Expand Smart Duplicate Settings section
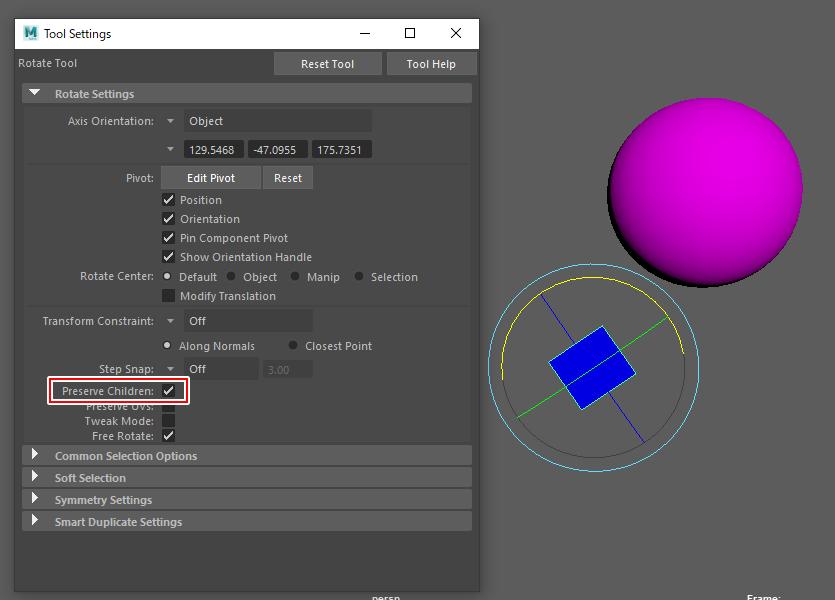The height and width of the screenshot is (600, 835). [36, 521]
